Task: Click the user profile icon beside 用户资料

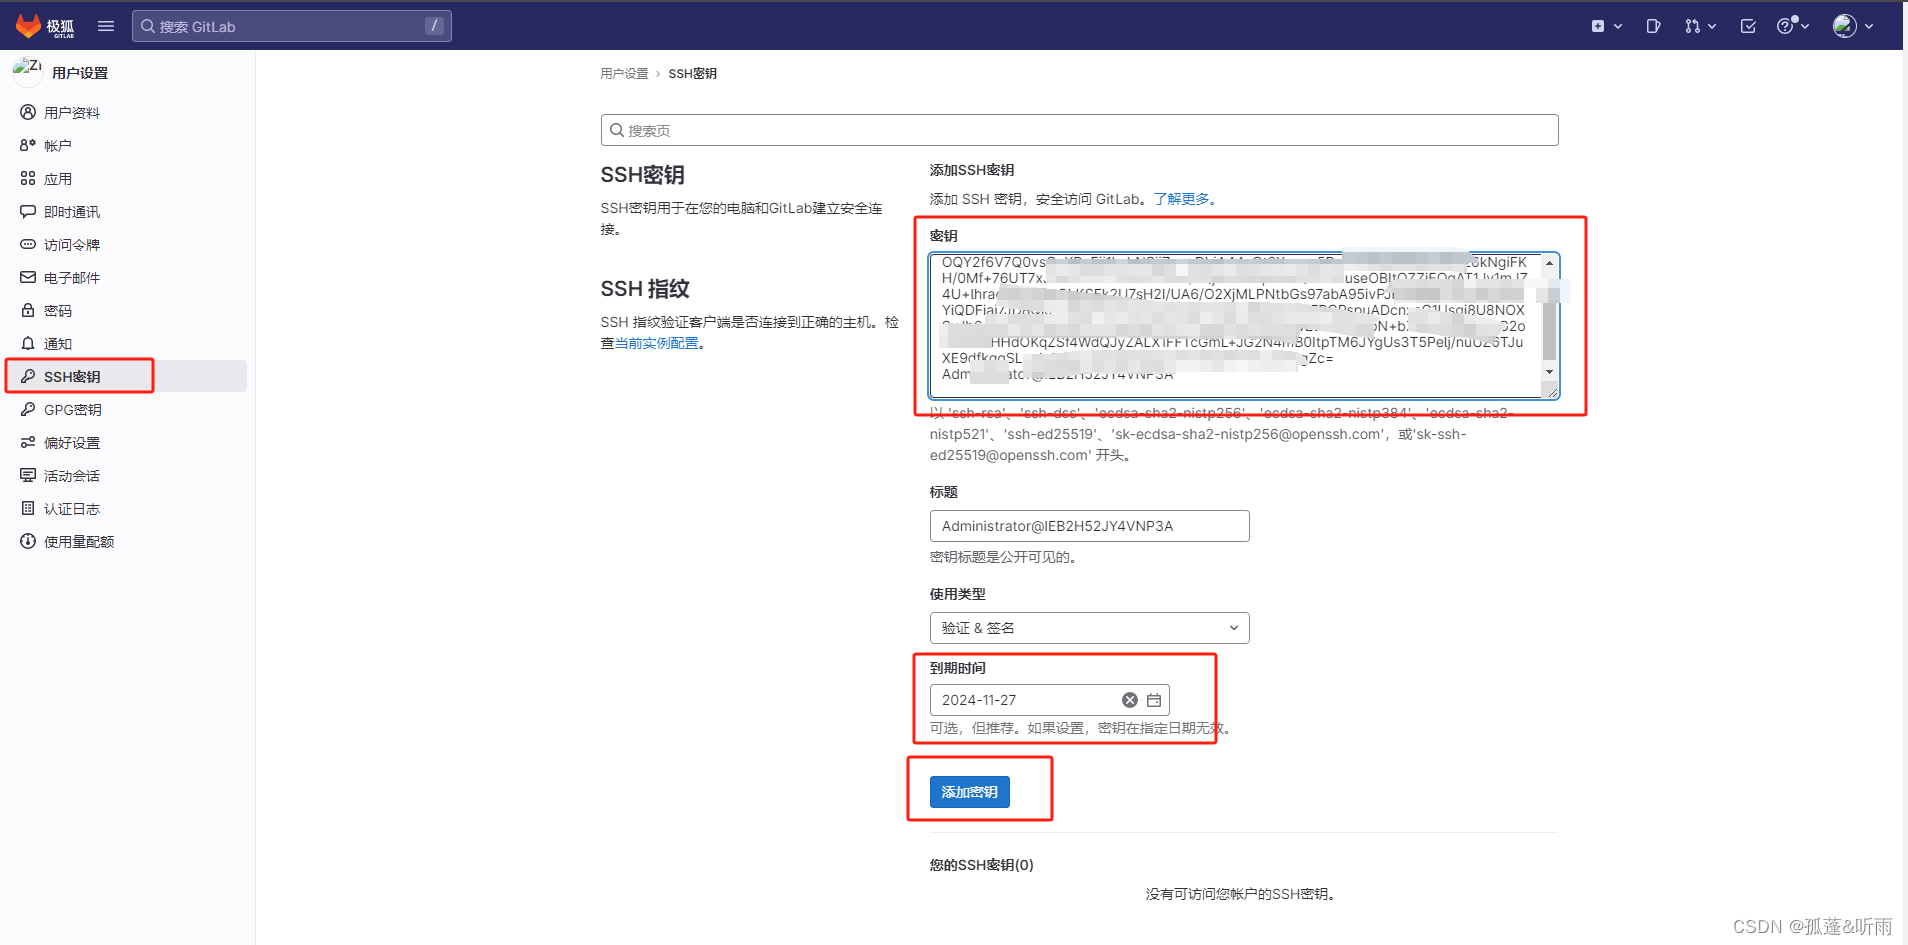Action: 28,112
